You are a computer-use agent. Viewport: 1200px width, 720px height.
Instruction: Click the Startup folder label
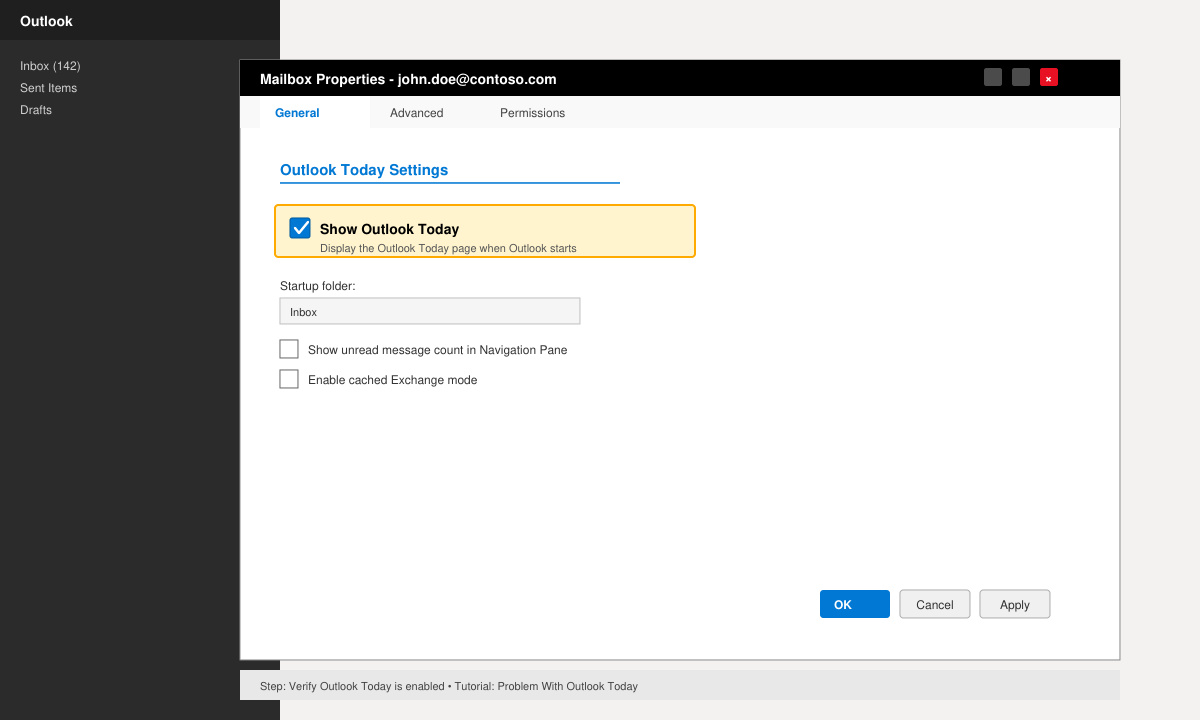point(318,286)
